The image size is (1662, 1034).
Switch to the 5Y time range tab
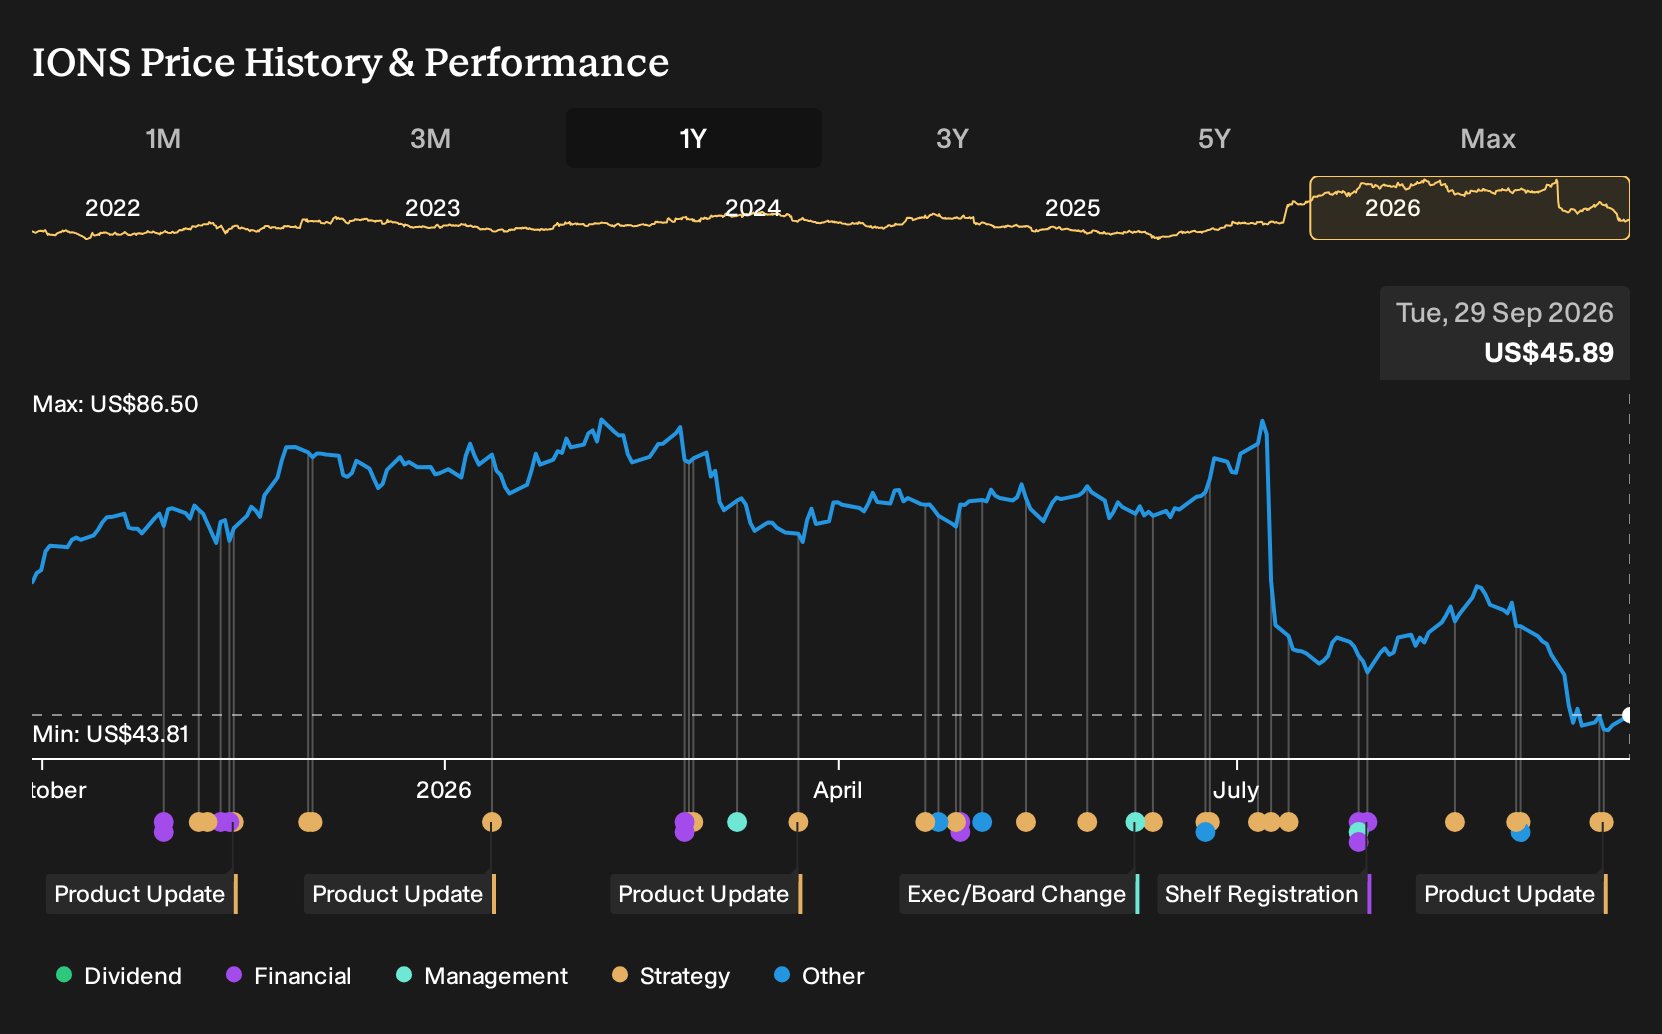tap(1214, 138)
